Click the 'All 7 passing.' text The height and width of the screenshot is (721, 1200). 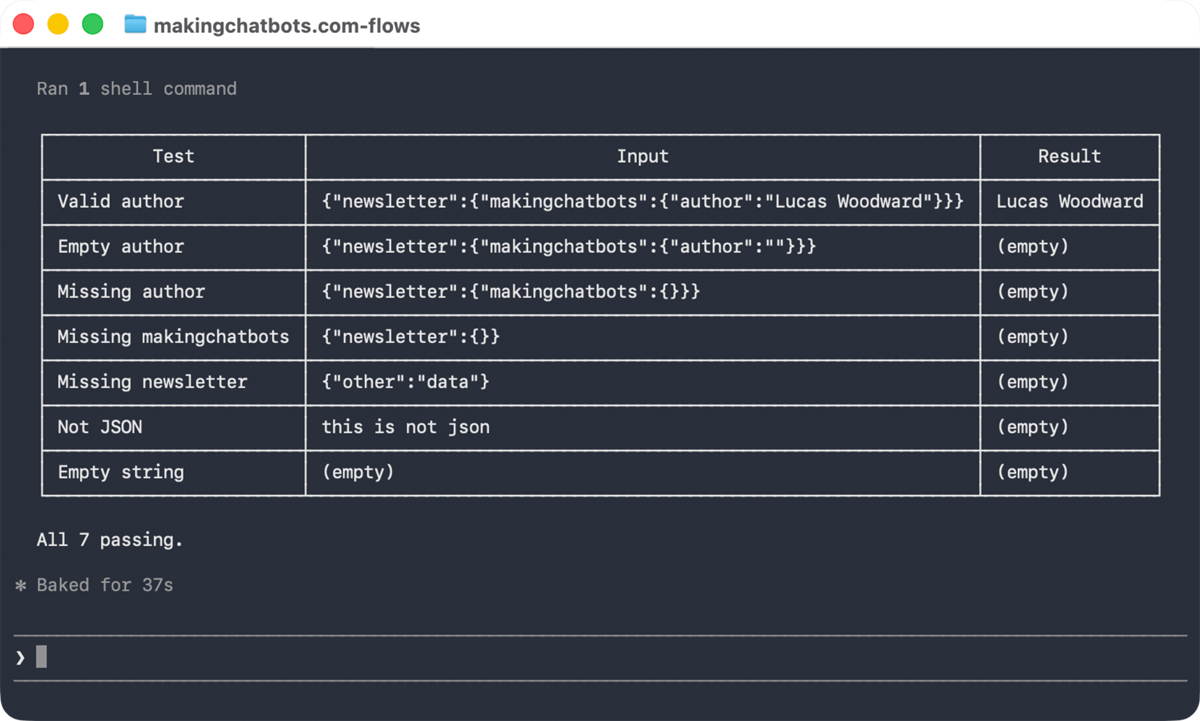pyautogui.click(x=110, y=540)
